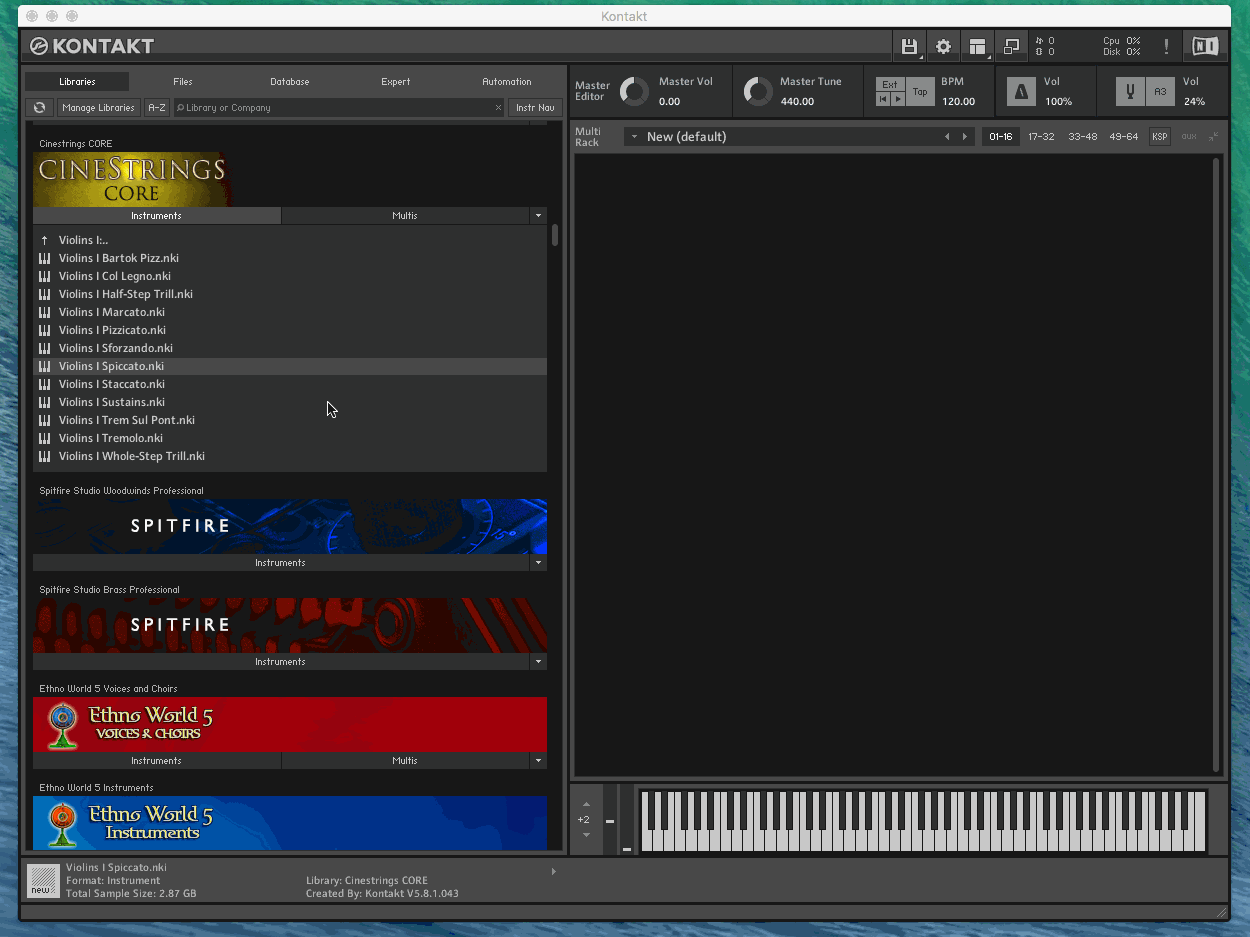This screenshot has width=1250, height=937.
Task: Toggle A-Z library sorting
Action: pyautogui.click(x=157, y=107)
